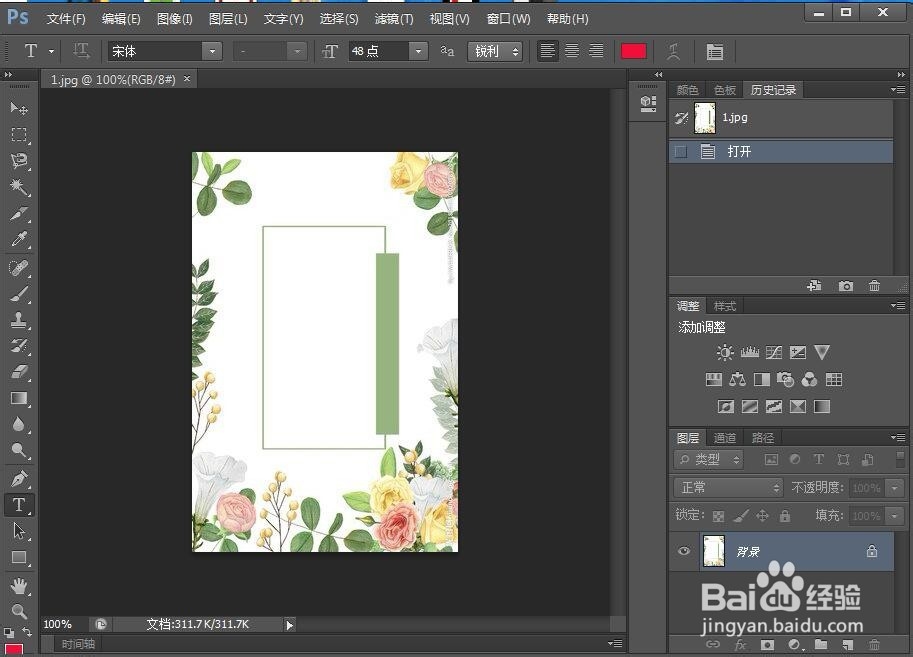Toggle history brush source for 1.jpg snapshot

681,118
